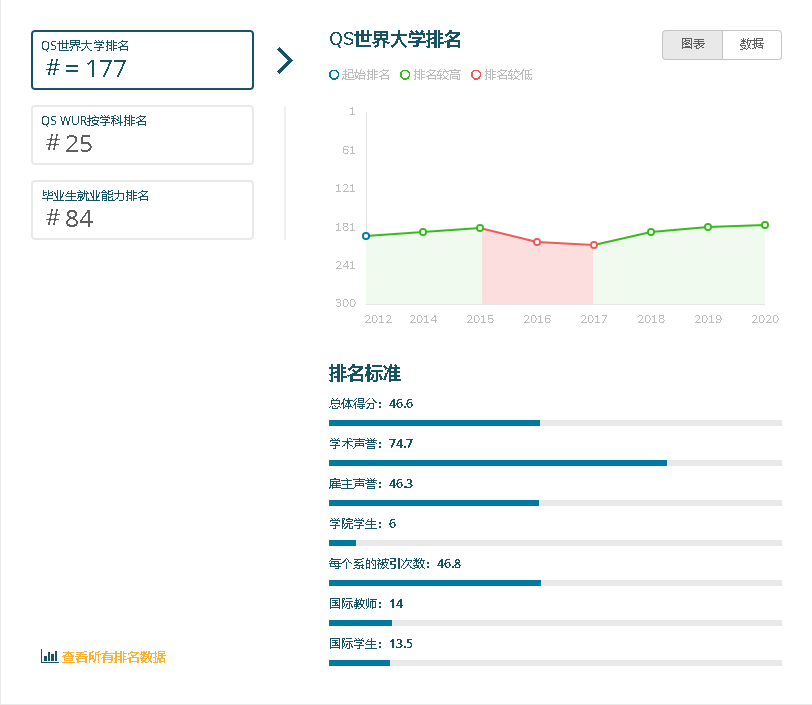Click the red 2016 data point
Viewport: 812px width, 705px height.
537,241
